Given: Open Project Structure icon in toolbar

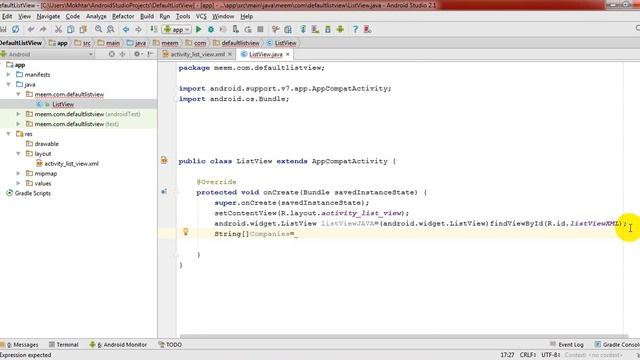Looking at the screenshot, I should point(288,29).
